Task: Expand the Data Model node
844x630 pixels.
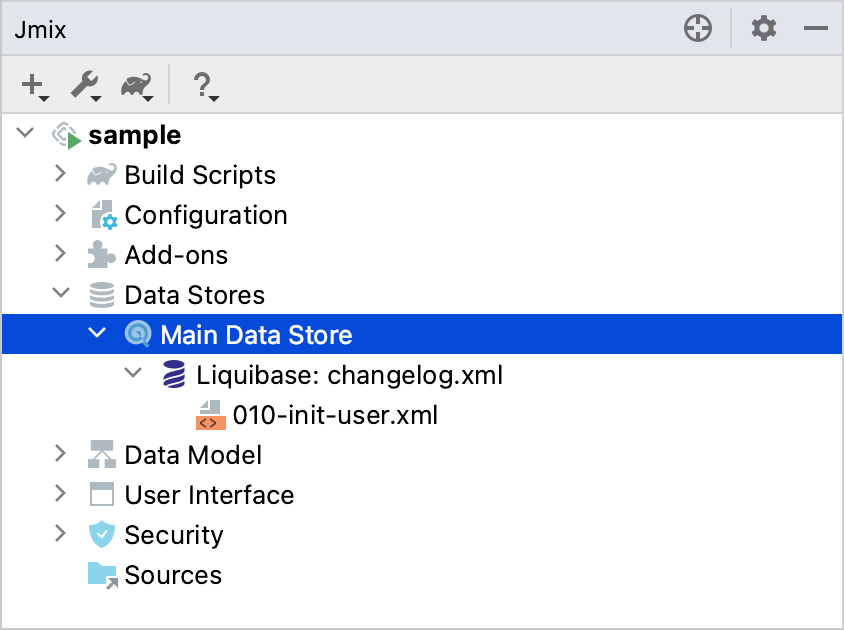Action: [61, 454]
